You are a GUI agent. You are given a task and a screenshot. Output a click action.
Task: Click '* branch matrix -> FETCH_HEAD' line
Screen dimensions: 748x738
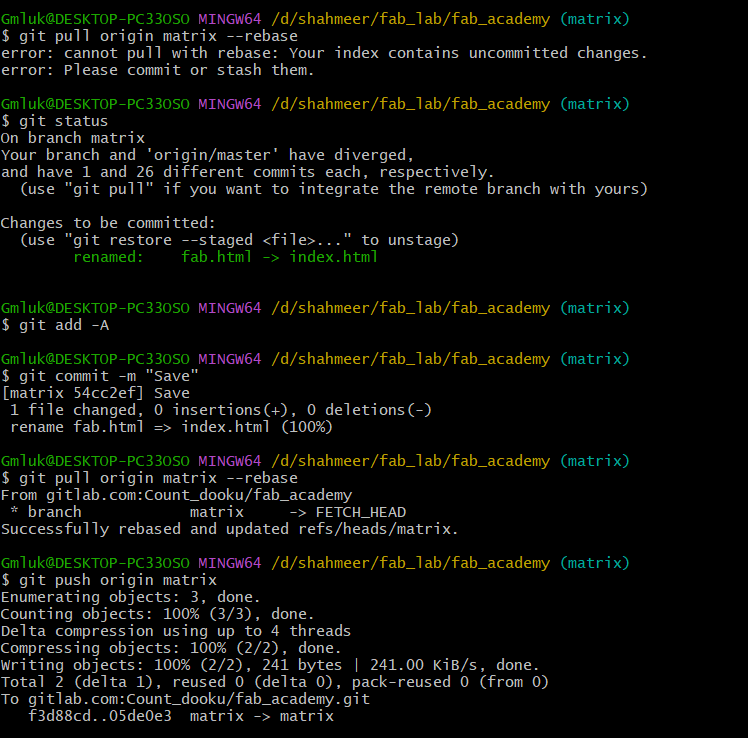pyautogui.click(x=208, y=512)
